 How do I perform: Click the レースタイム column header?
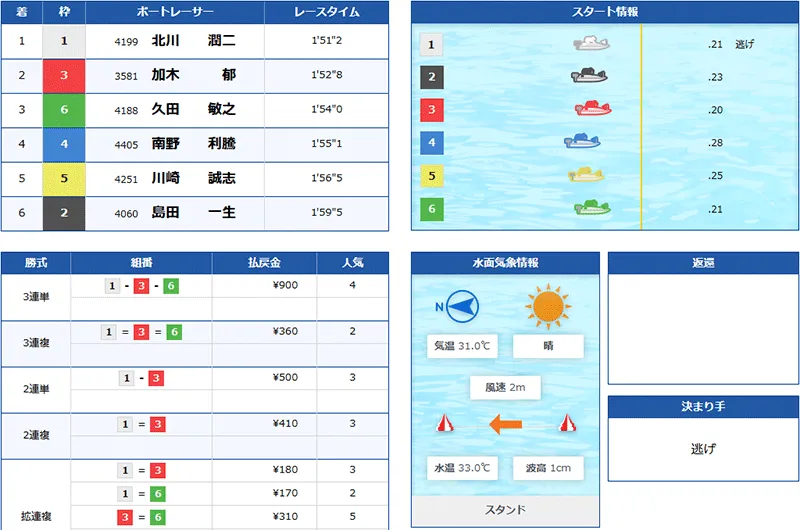click(327, 12)
